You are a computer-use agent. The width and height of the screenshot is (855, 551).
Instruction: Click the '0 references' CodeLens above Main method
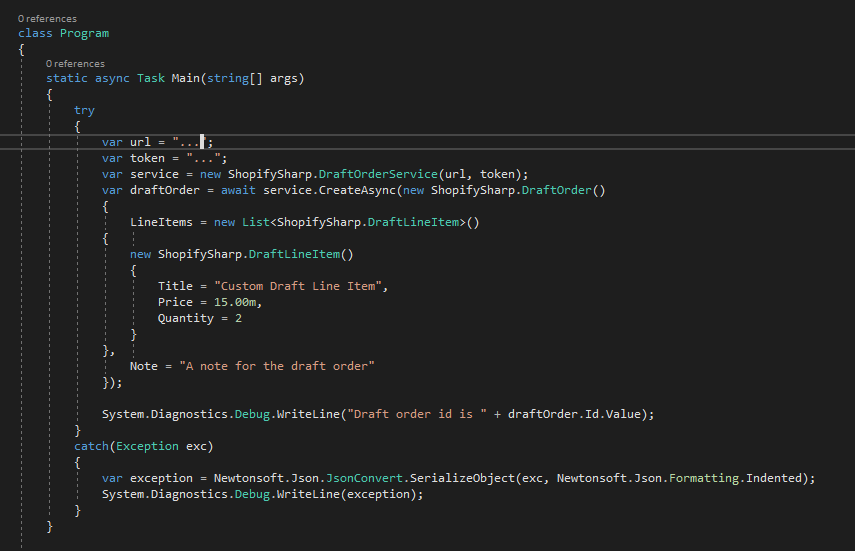pyautogui.click(x=75, y=64)
